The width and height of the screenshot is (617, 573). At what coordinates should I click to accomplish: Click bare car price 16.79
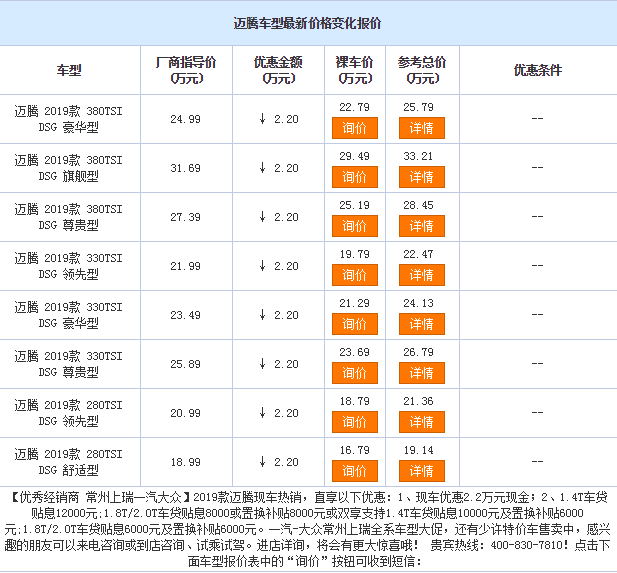355,450
